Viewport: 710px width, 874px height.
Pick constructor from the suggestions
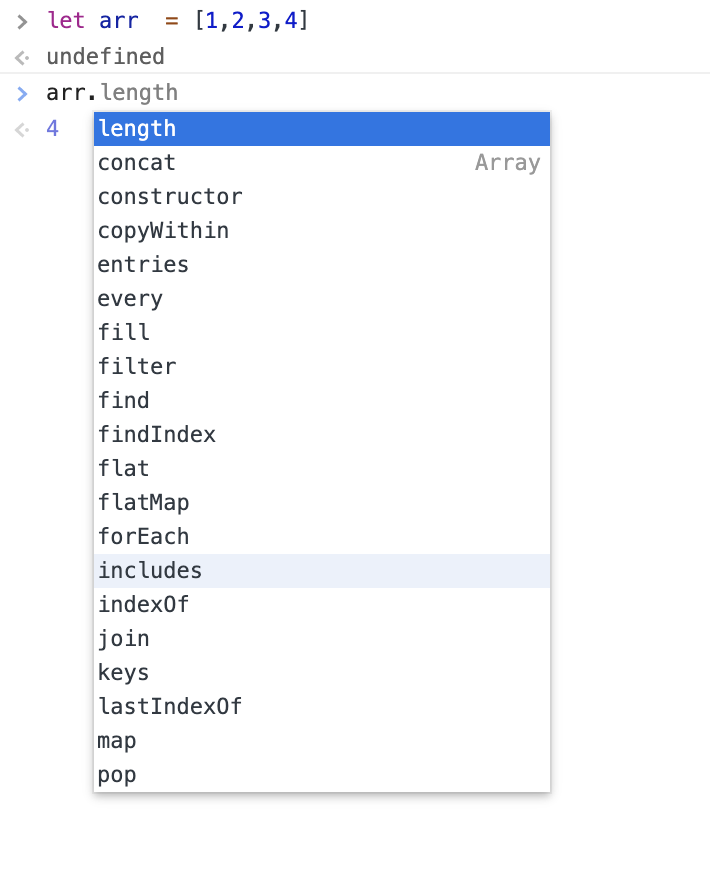(x=170, y=196)
